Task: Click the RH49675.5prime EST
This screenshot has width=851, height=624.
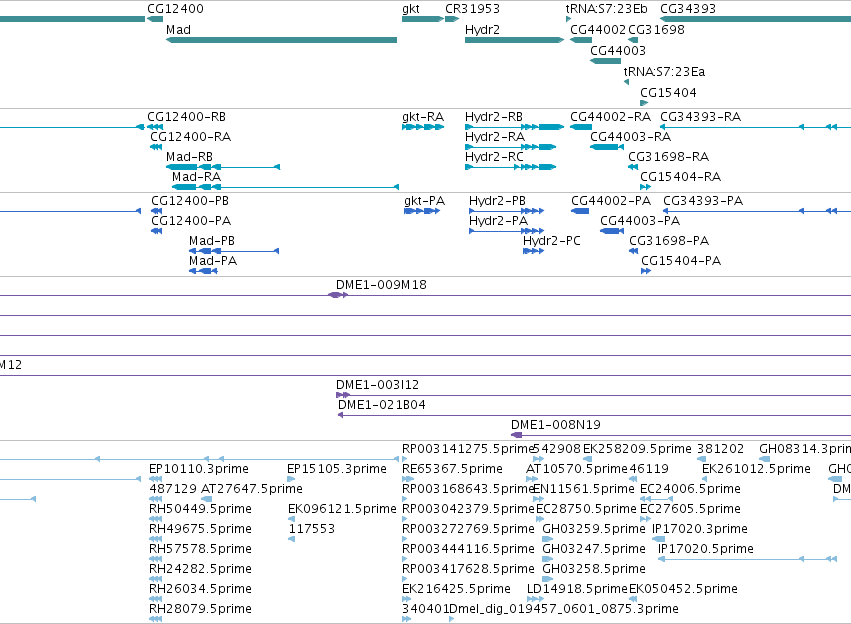Action: tap(156, 539)
